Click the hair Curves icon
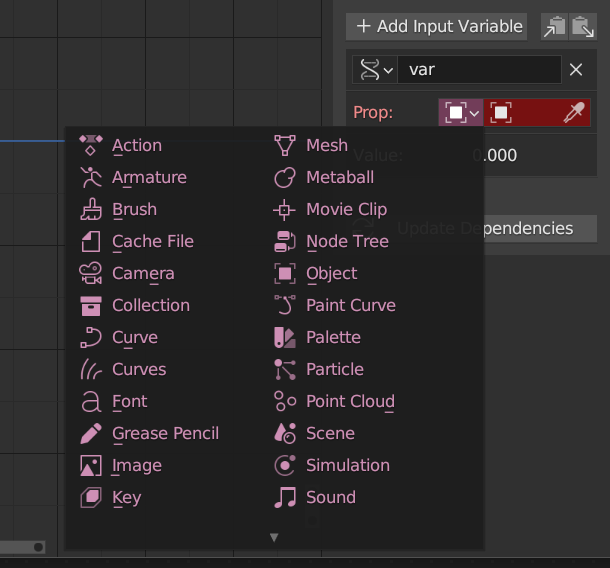This screenshot has width=610, height=568. click(91, 369)
